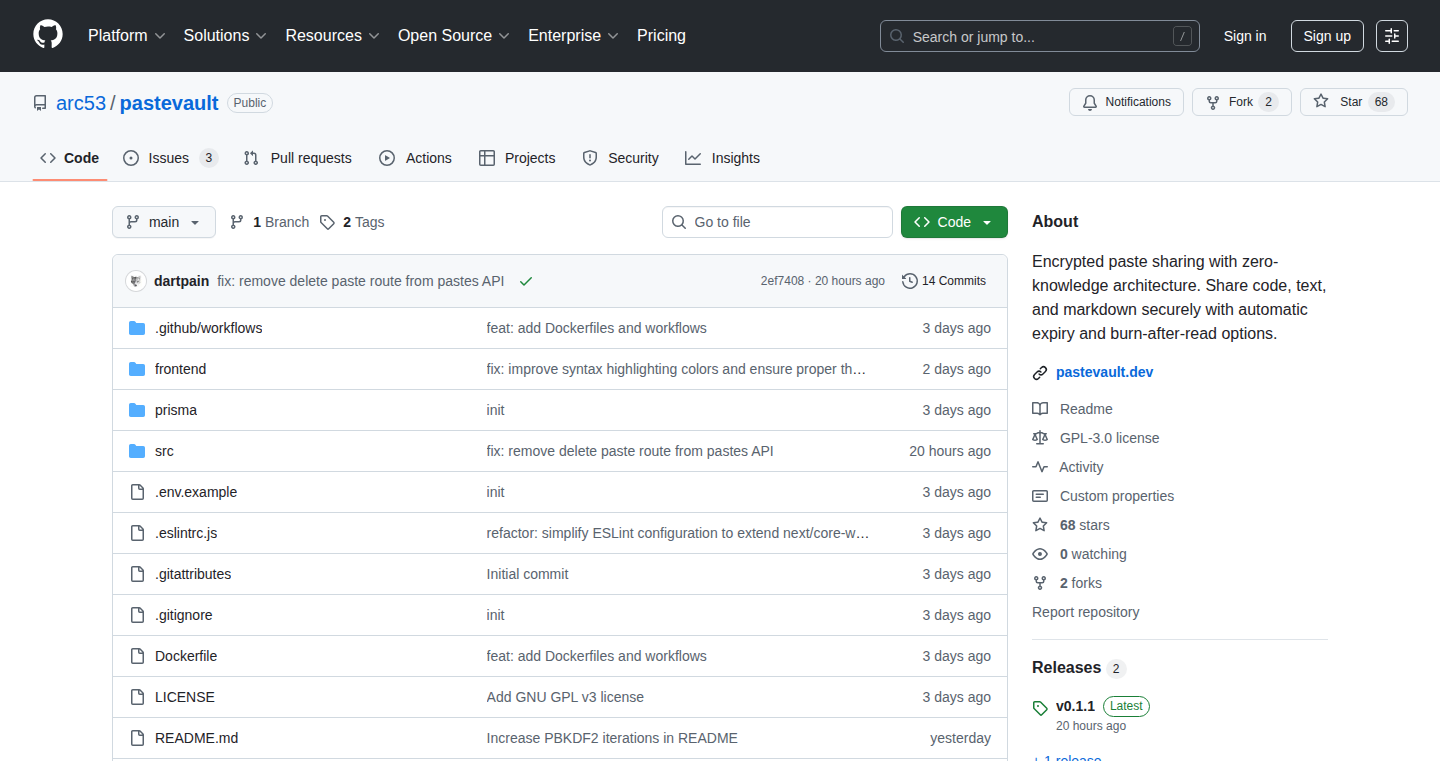Open the main branch selector dropdown
1440x761 pixels.
(x=164, y=222)
